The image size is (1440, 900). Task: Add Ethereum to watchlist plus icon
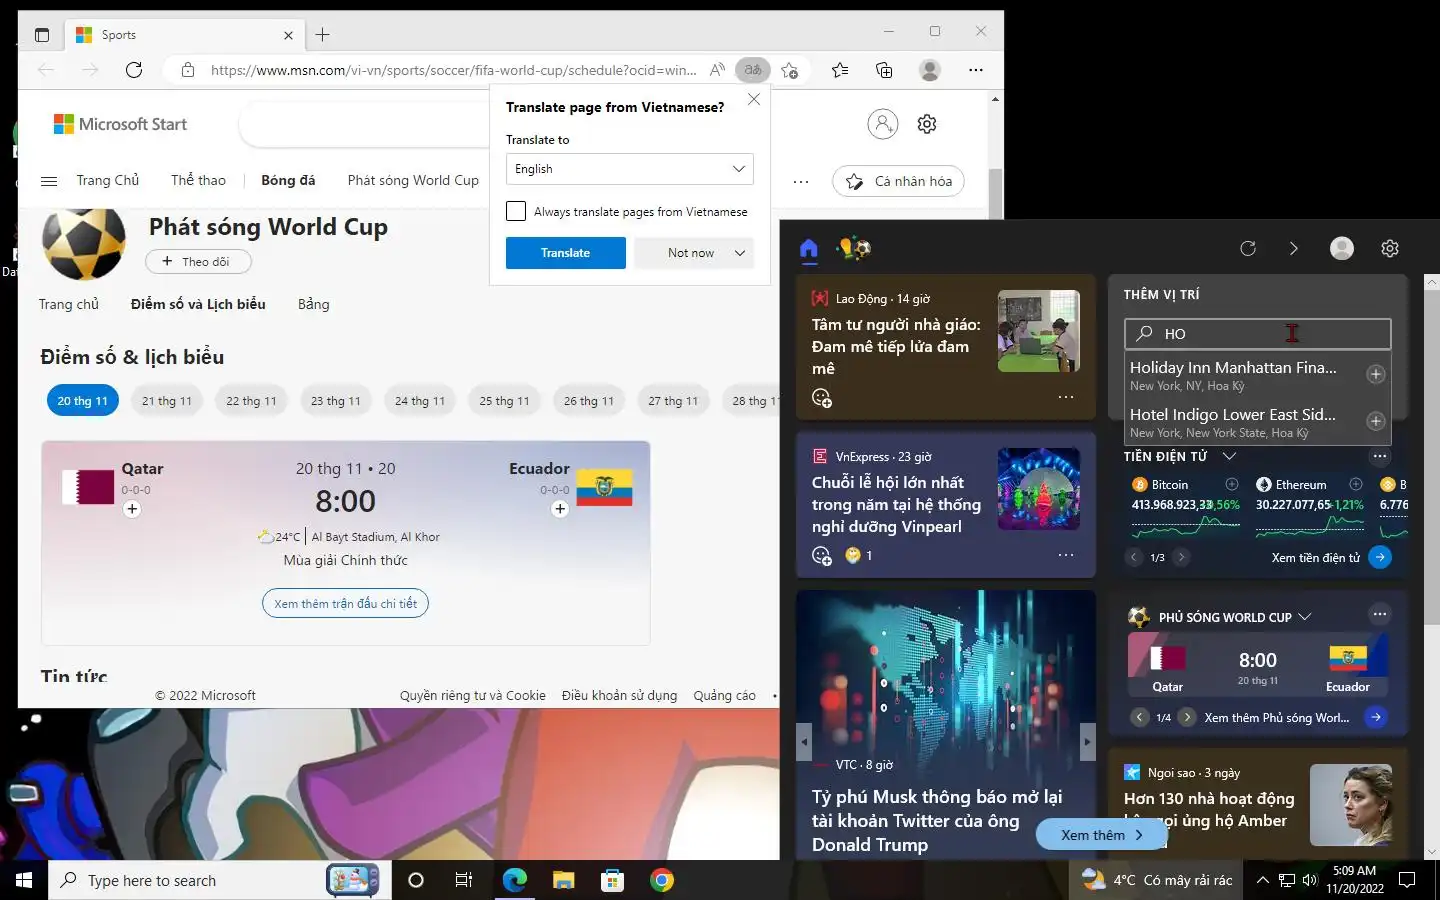(1356, 484)
